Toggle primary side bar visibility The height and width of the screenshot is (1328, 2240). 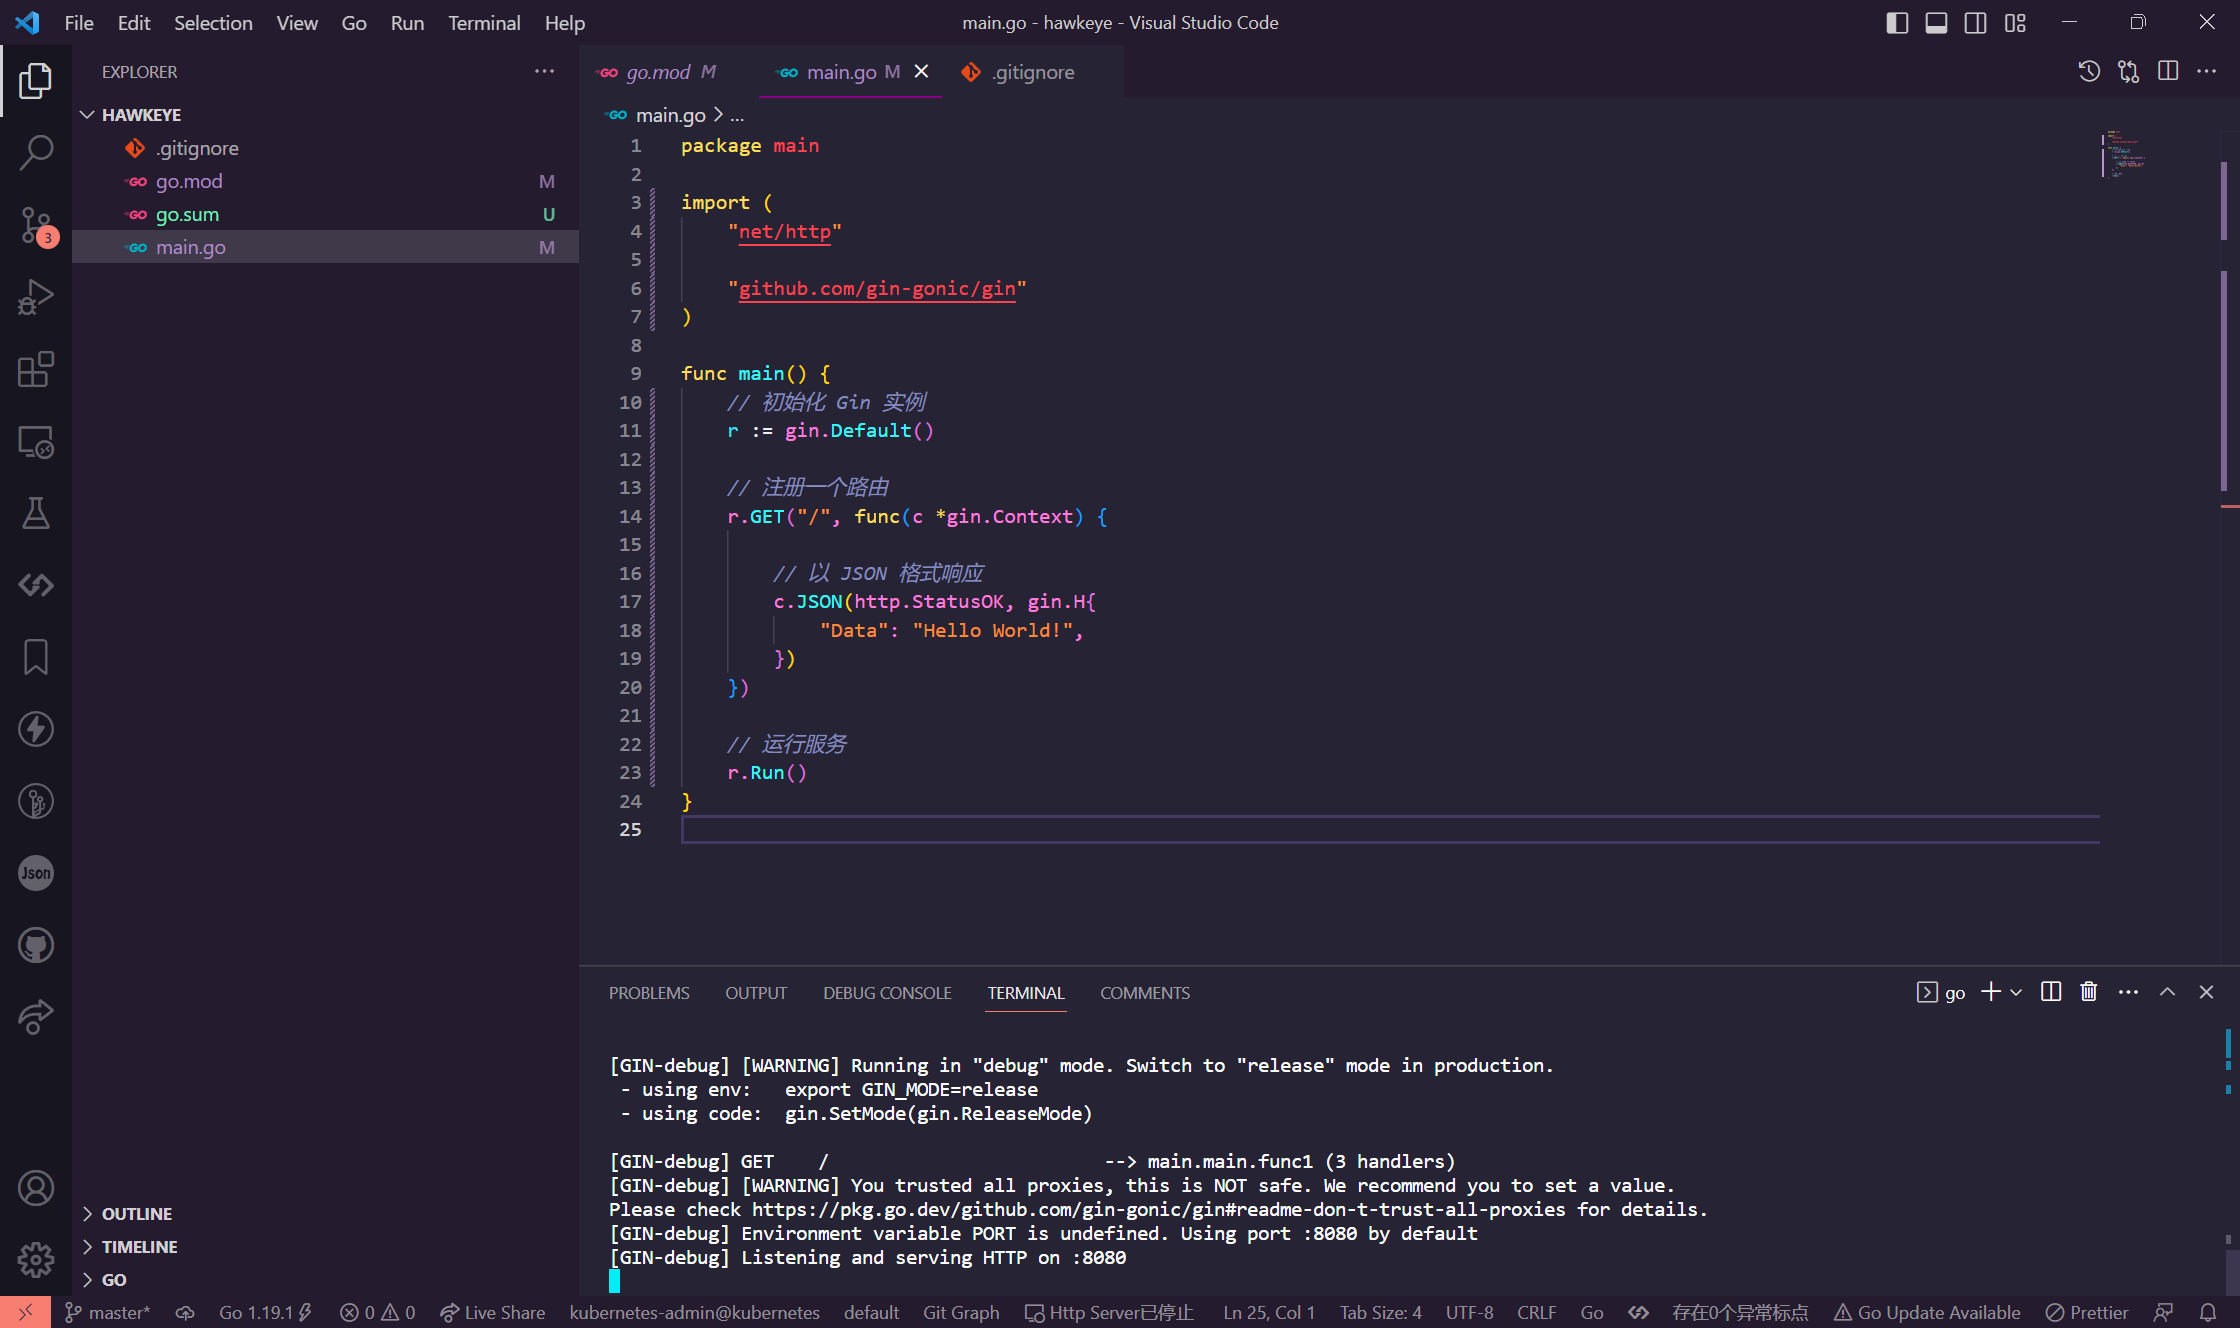tap(1897, 23)
